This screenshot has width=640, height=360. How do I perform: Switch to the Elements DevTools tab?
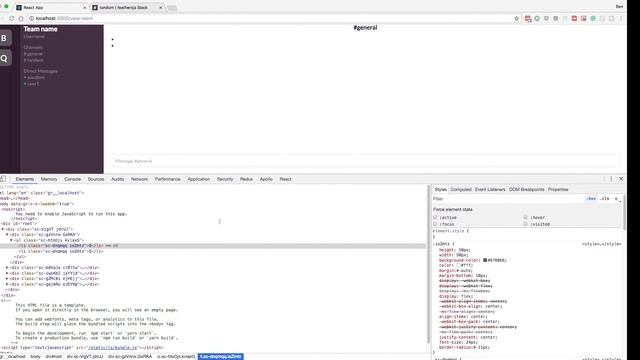(x=25, y=179)
